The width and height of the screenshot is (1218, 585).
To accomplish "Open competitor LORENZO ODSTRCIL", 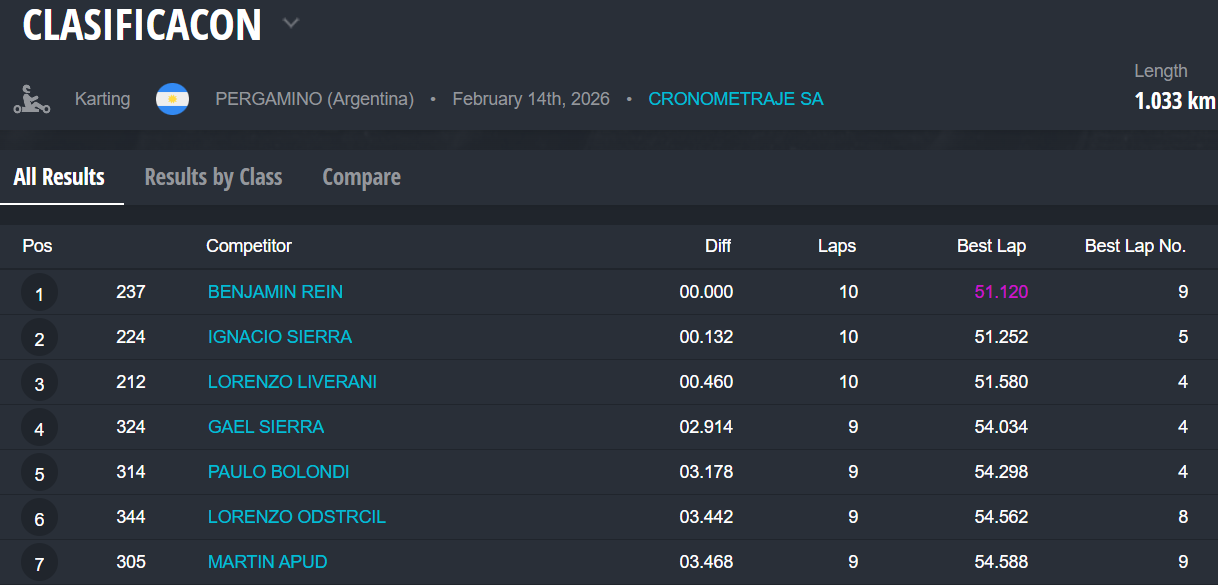I will [297, 517].
